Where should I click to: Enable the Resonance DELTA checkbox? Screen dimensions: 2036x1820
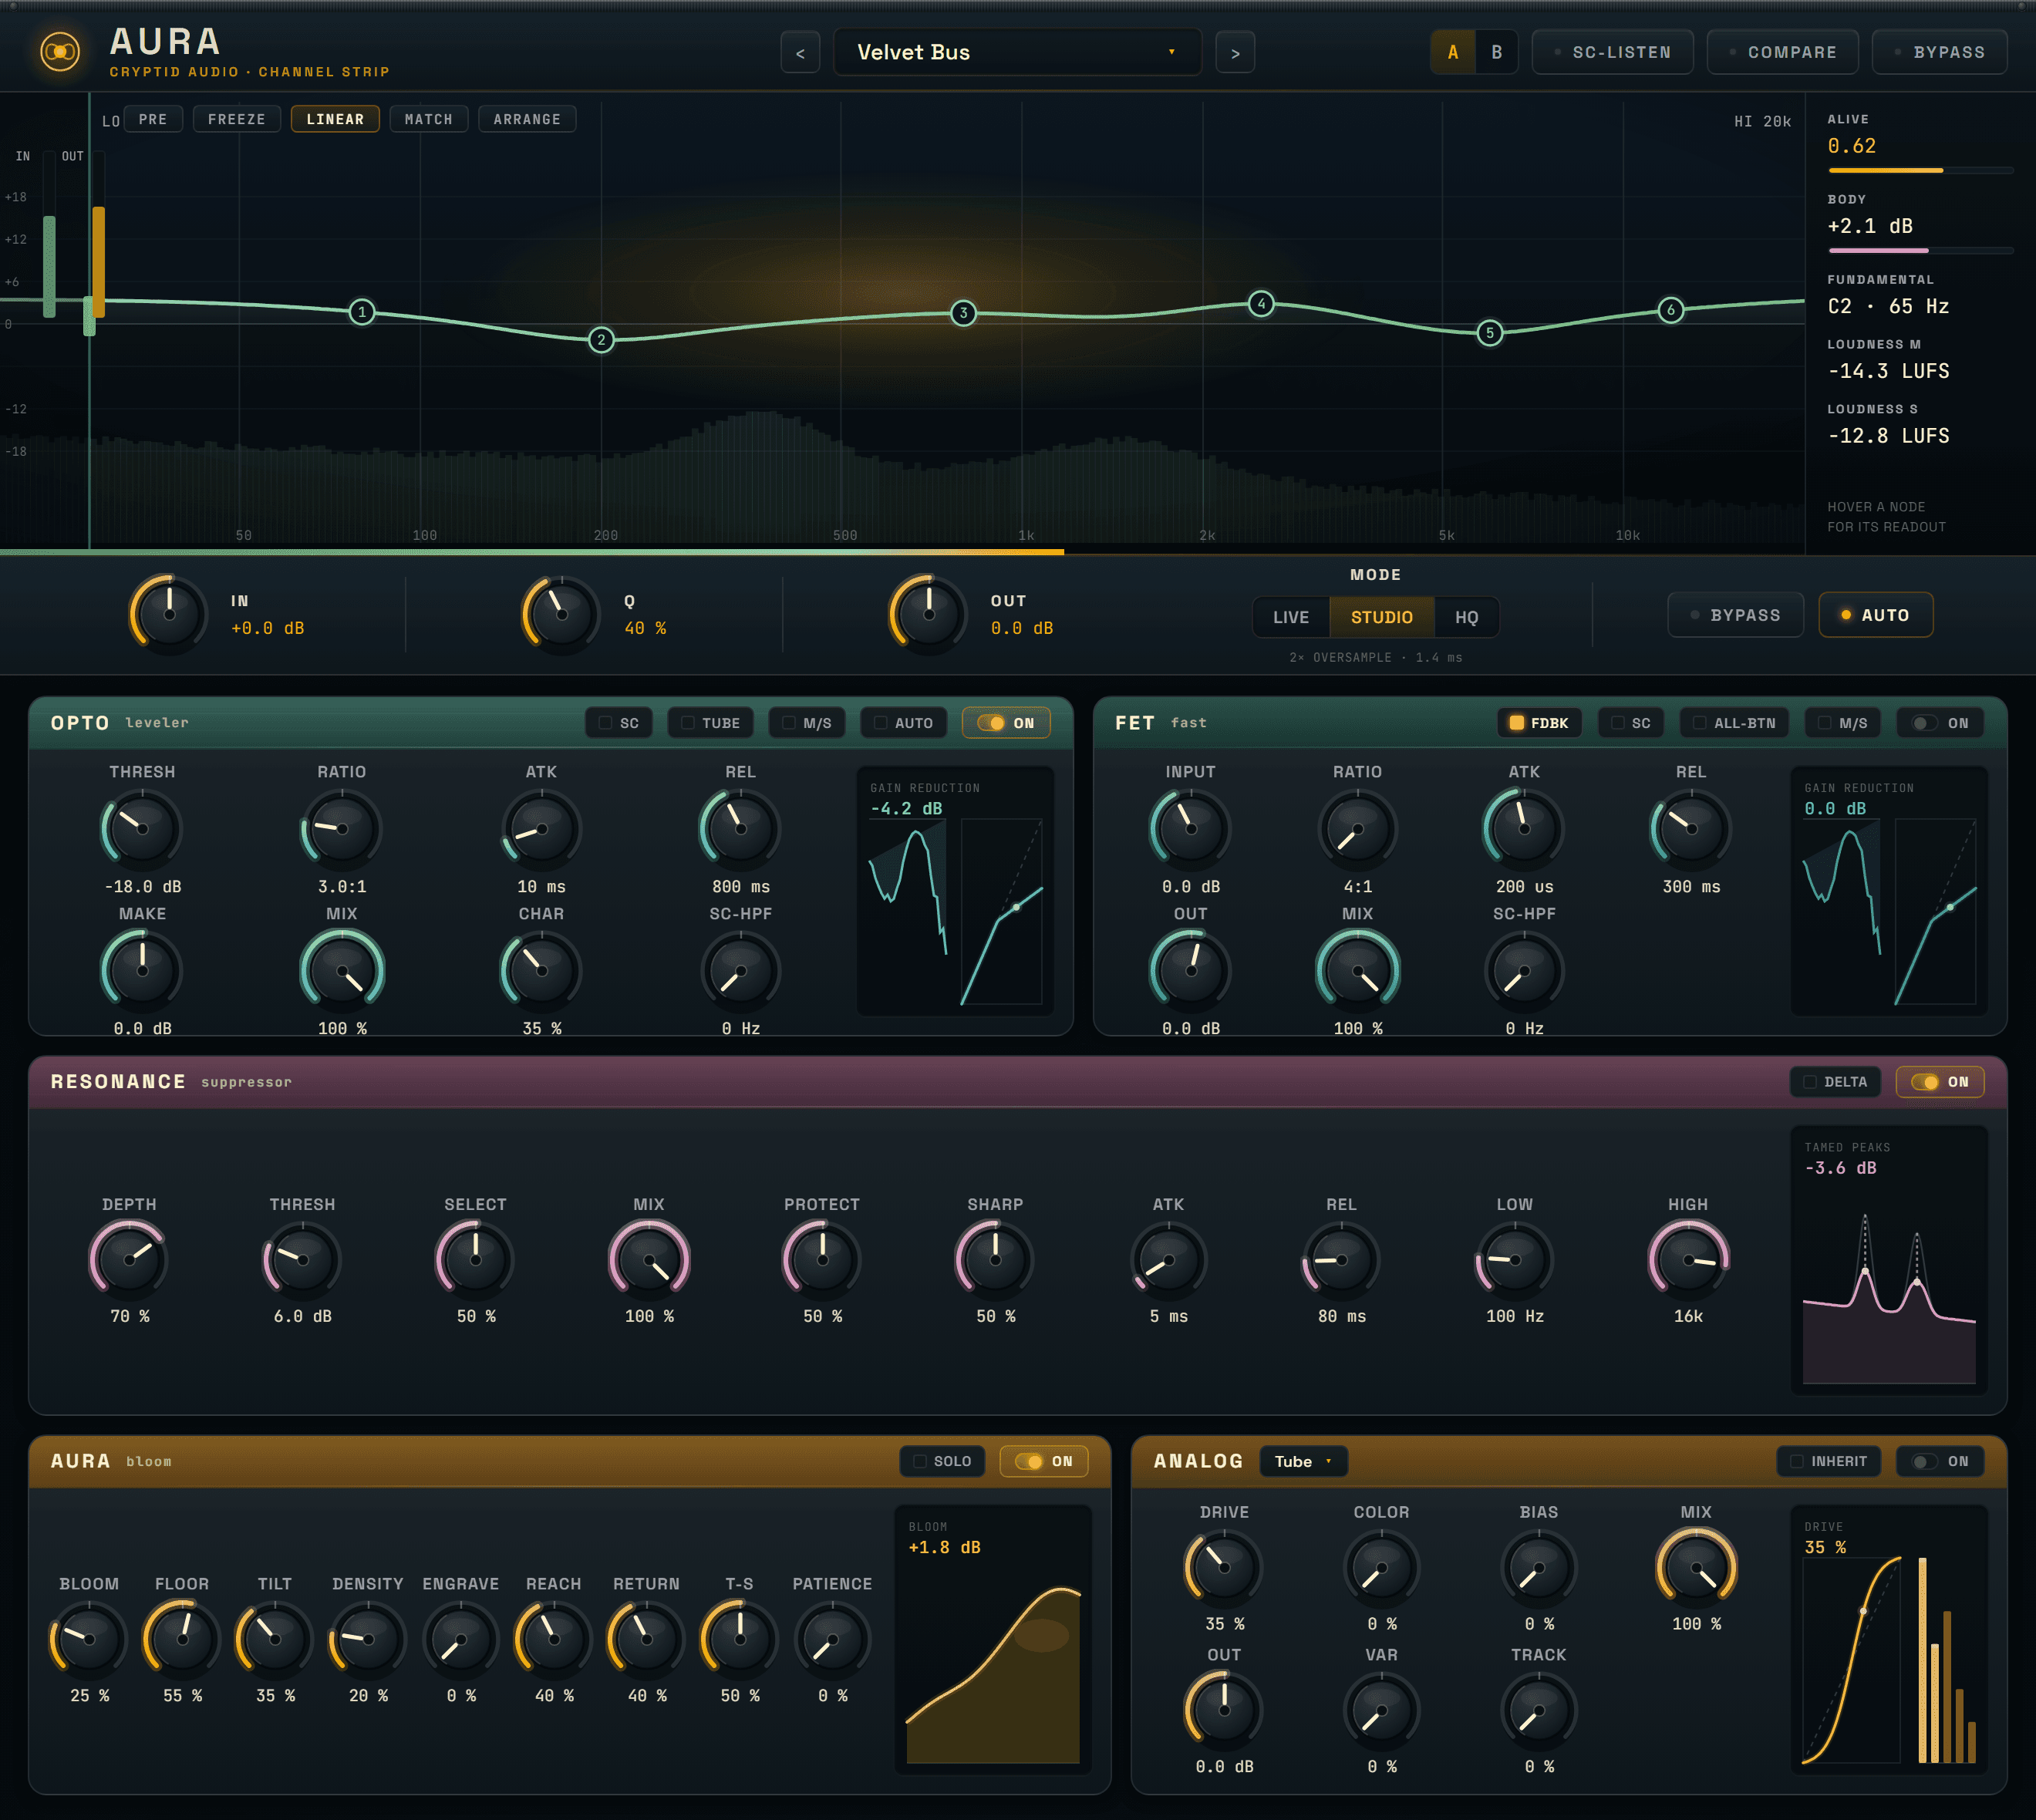coord(1835,1082)
